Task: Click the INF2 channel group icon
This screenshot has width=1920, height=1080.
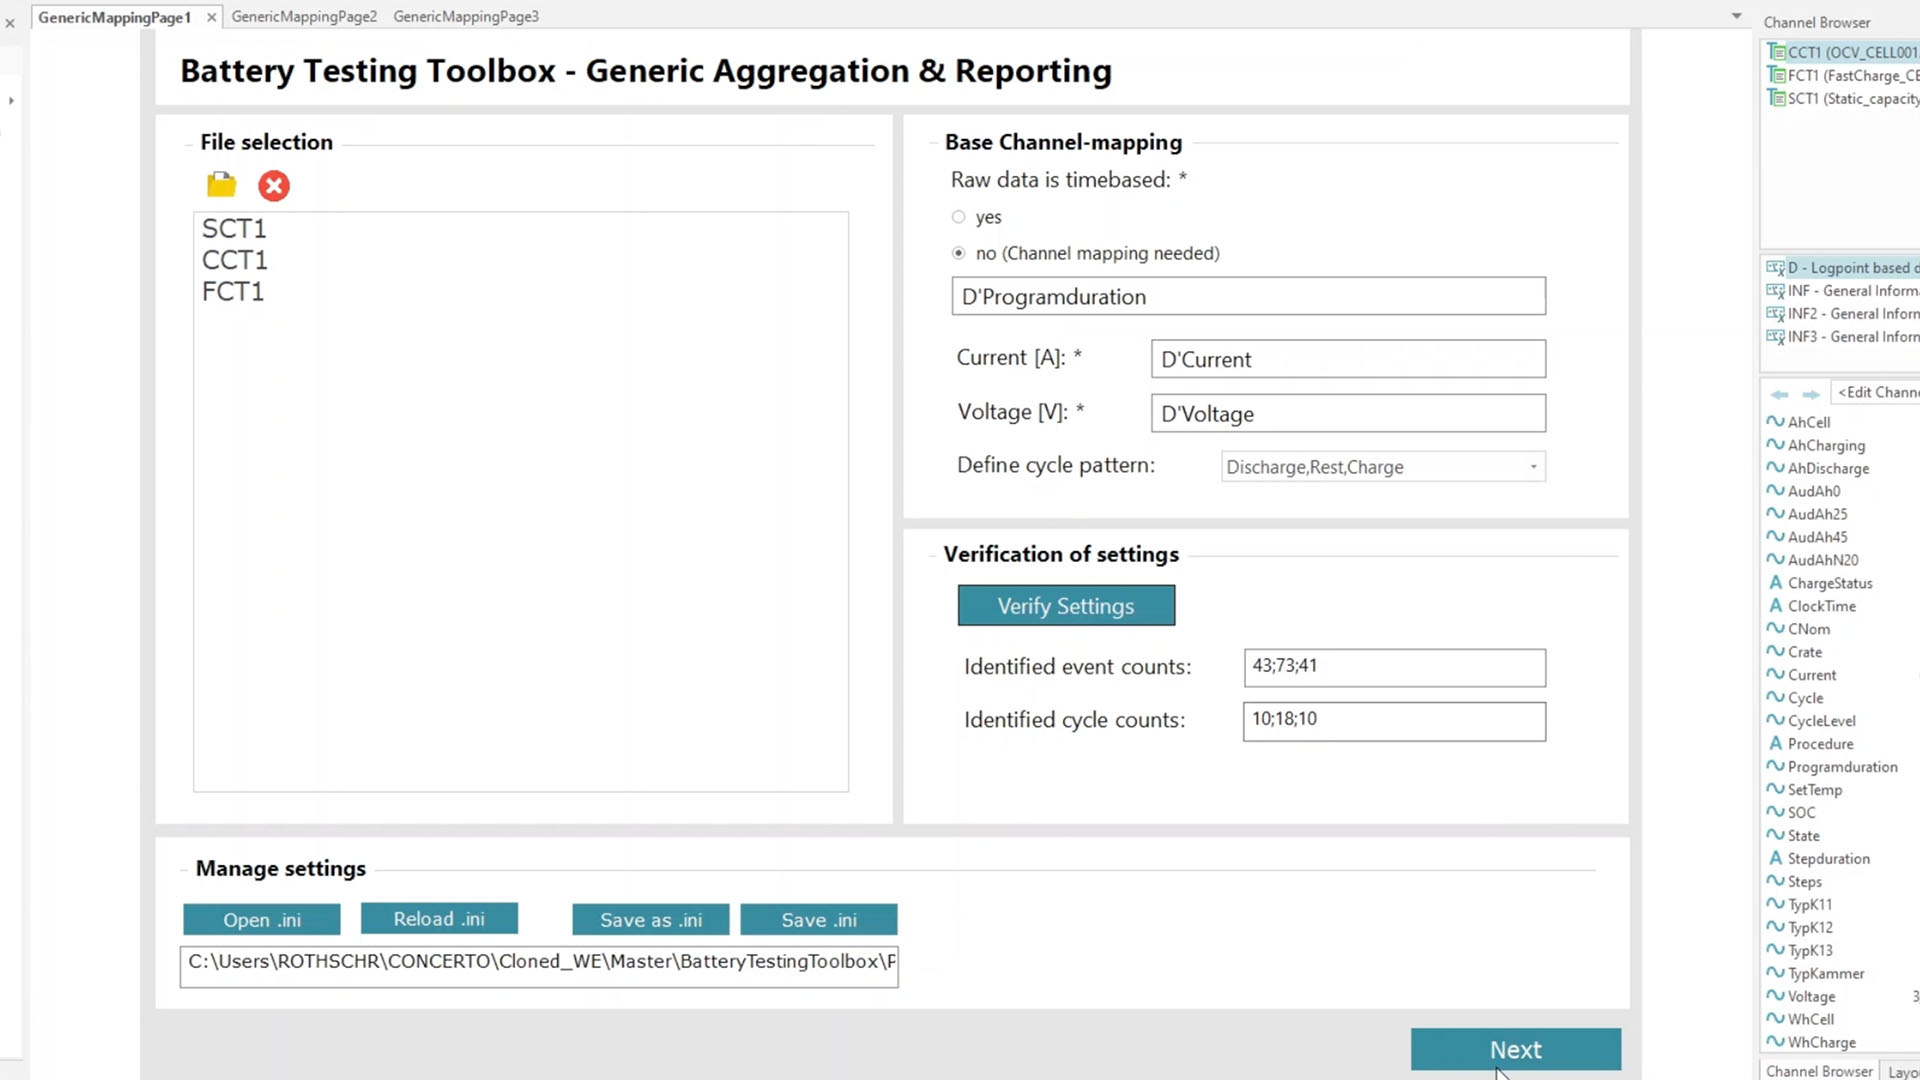Action: point(1775,314)
